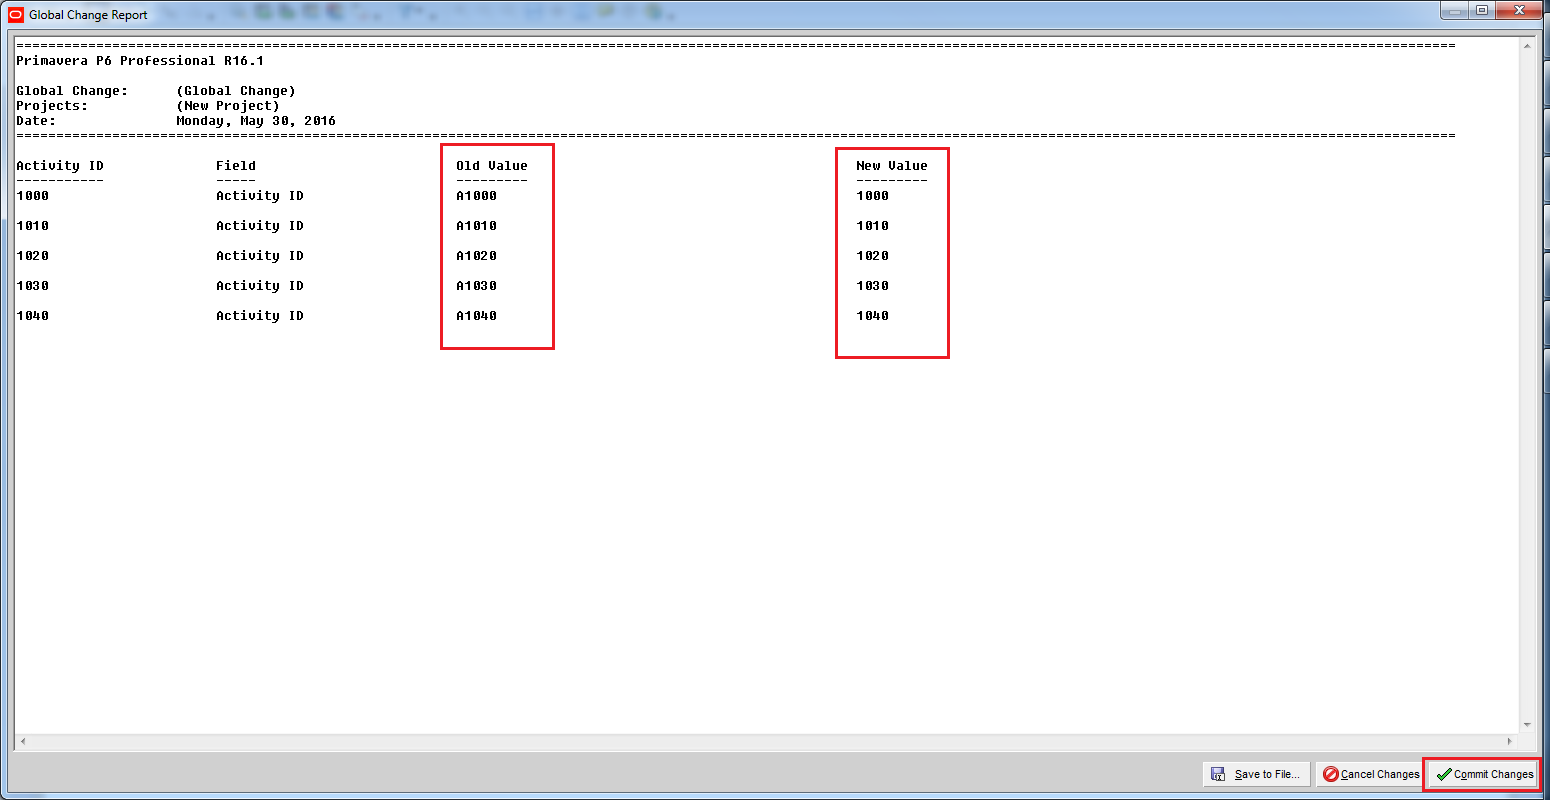This screenshot has height=800, width=1550.
Task: Click the Primavera P6 Professional R16.1 text
Action: 140,61
